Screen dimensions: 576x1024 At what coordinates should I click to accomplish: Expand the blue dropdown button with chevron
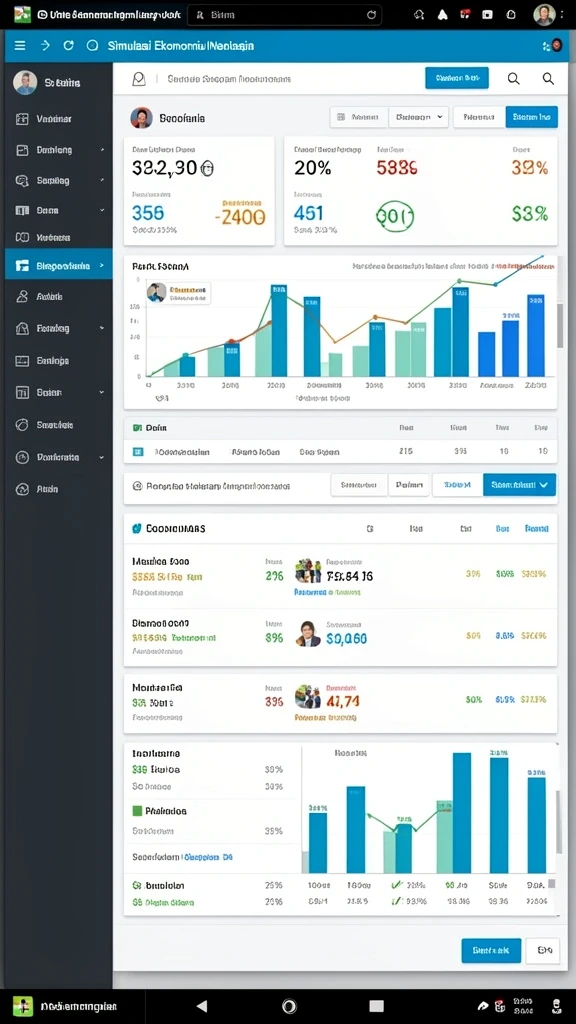pyautogui.click(x=520, y=485)
